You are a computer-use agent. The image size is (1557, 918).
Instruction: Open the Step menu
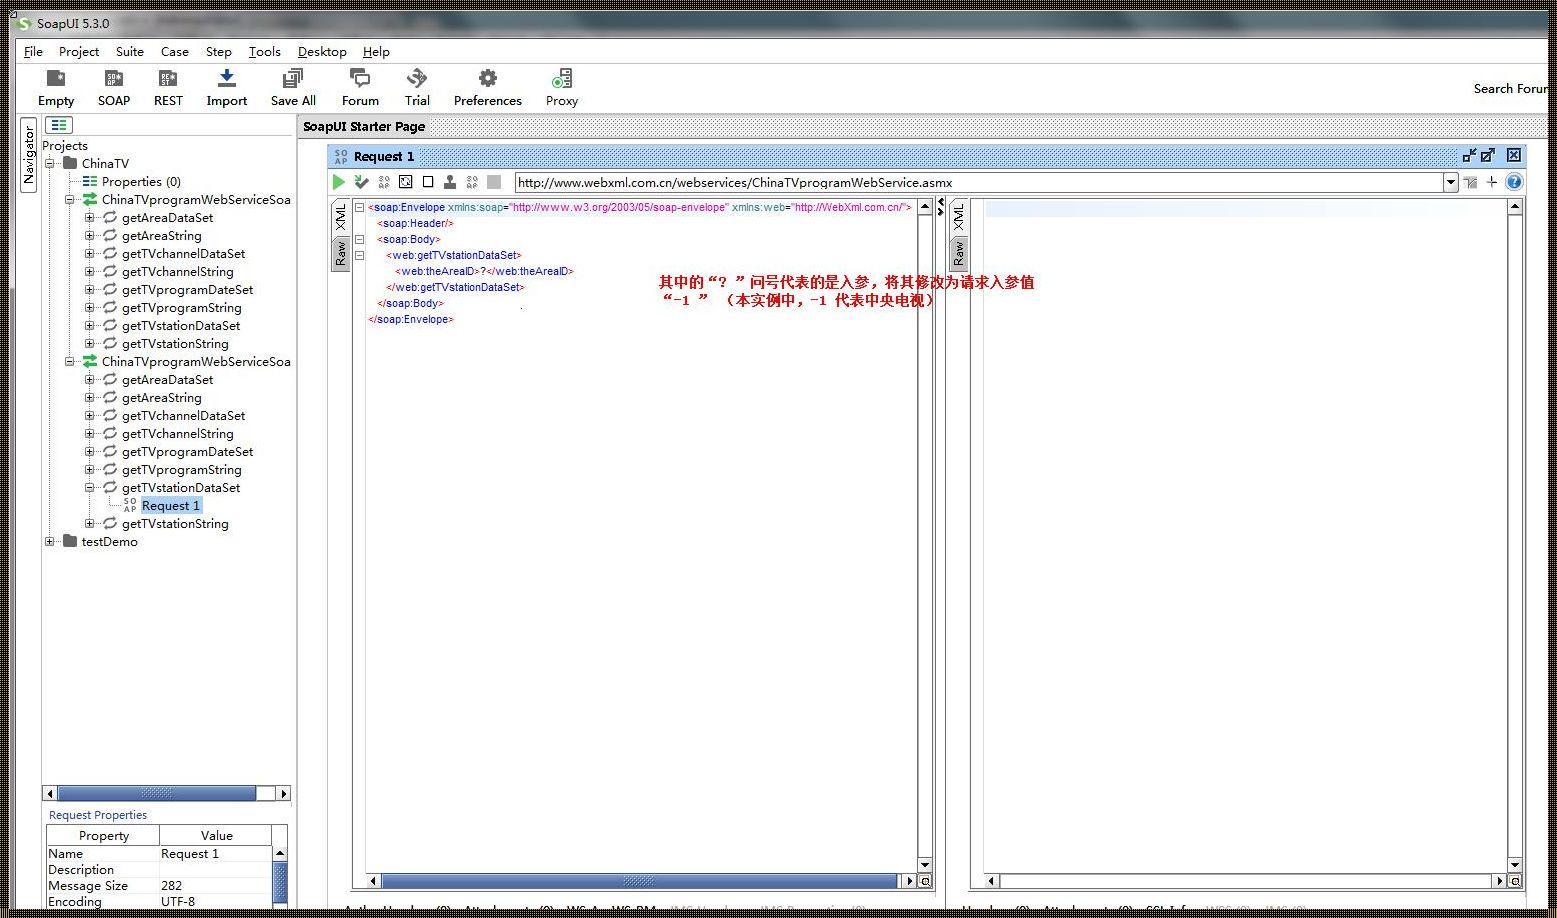coord(219,51)
